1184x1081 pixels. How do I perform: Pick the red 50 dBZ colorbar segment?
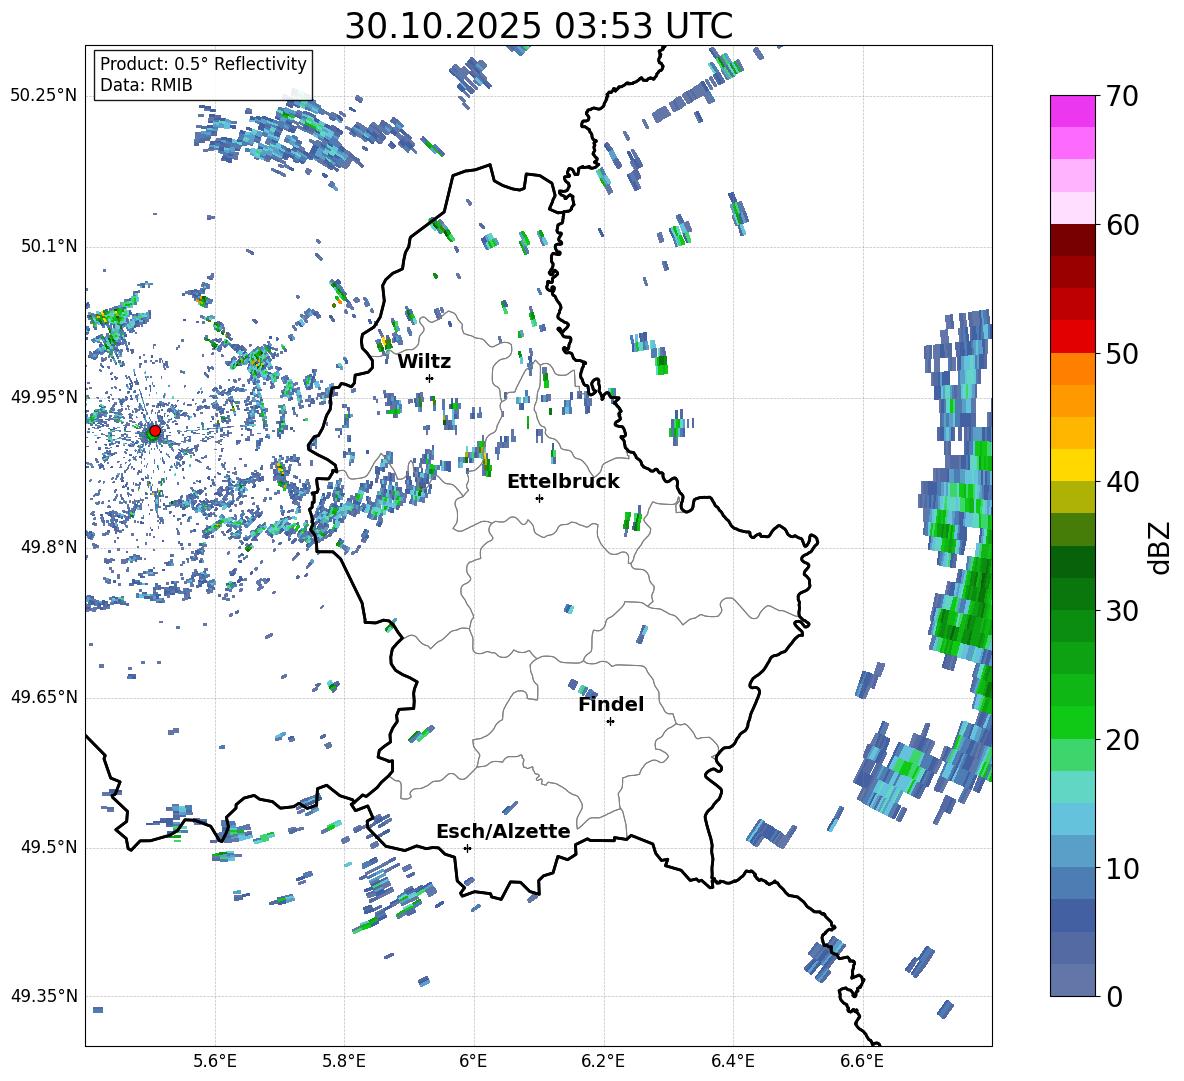point(1072,336)
